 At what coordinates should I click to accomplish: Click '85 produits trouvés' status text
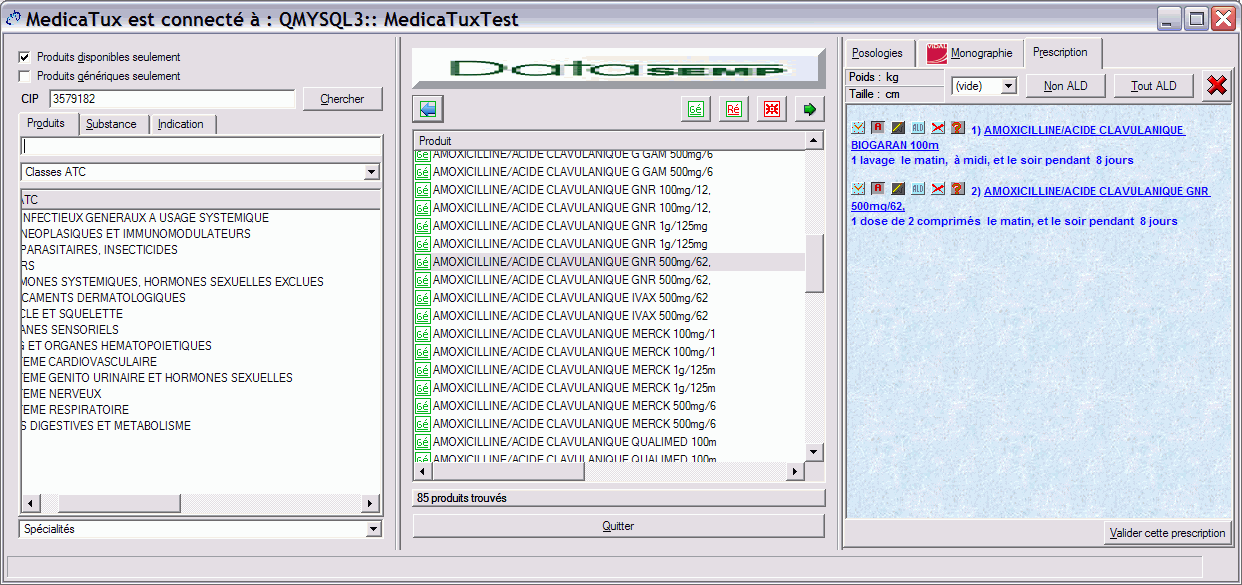click(462, 498)
